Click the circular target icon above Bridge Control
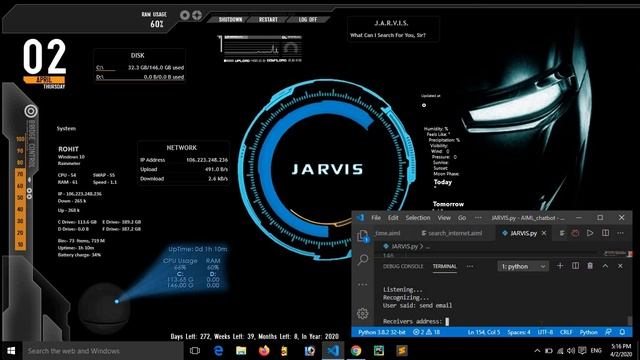Screen dimensions: 640x360 [x=31, y=111]
